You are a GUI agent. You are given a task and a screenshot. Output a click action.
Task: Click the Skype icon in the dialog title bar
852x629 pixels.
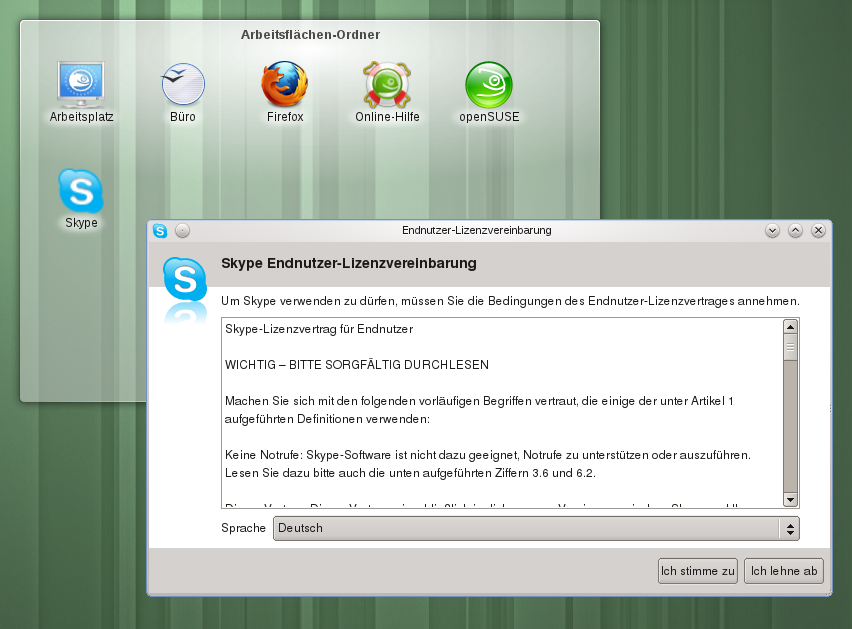click(160, 231)
